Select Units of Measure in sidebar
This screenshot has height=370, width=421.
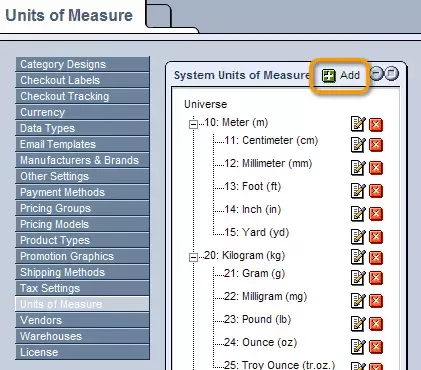[82, 304]
